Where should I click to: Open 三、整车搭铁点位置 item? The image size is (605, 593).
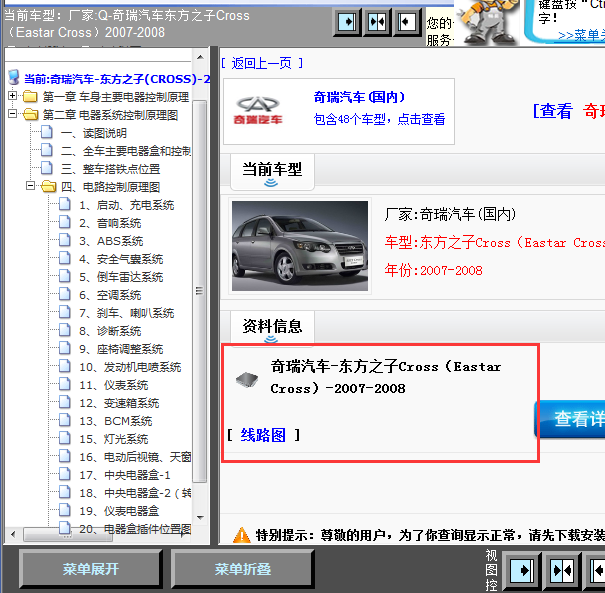coord(110,169)
